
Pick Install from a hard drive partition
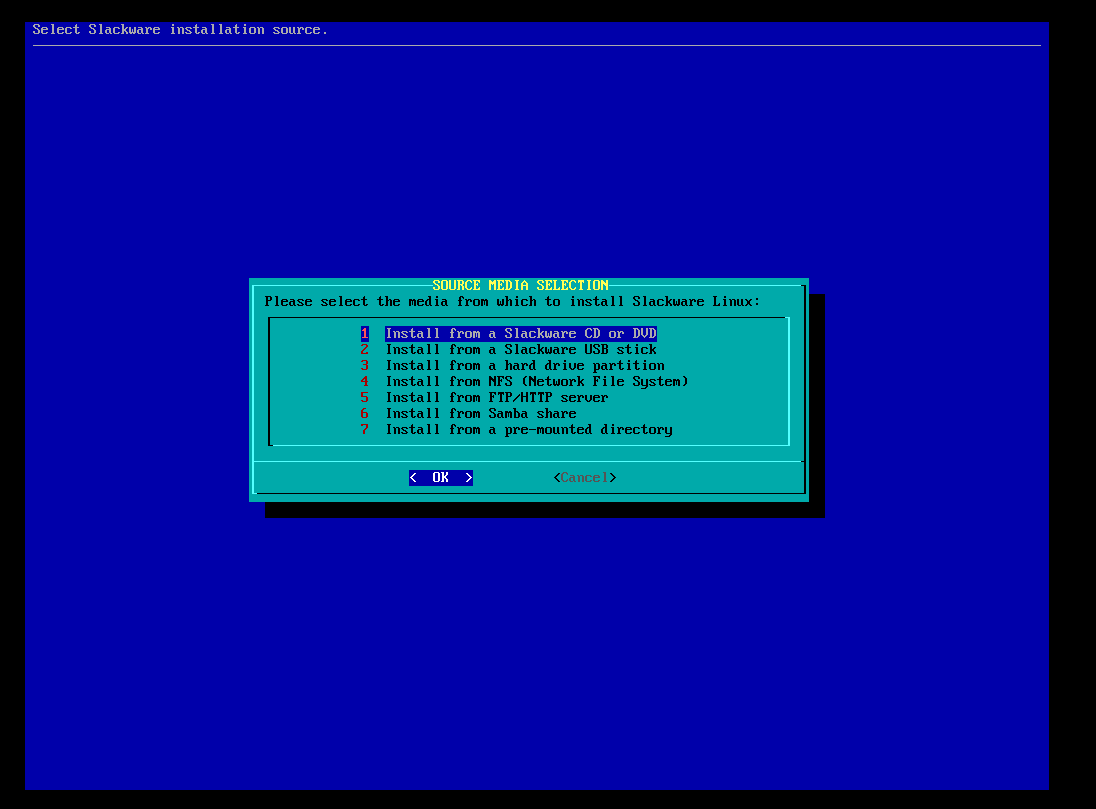(x=524, y=366)
